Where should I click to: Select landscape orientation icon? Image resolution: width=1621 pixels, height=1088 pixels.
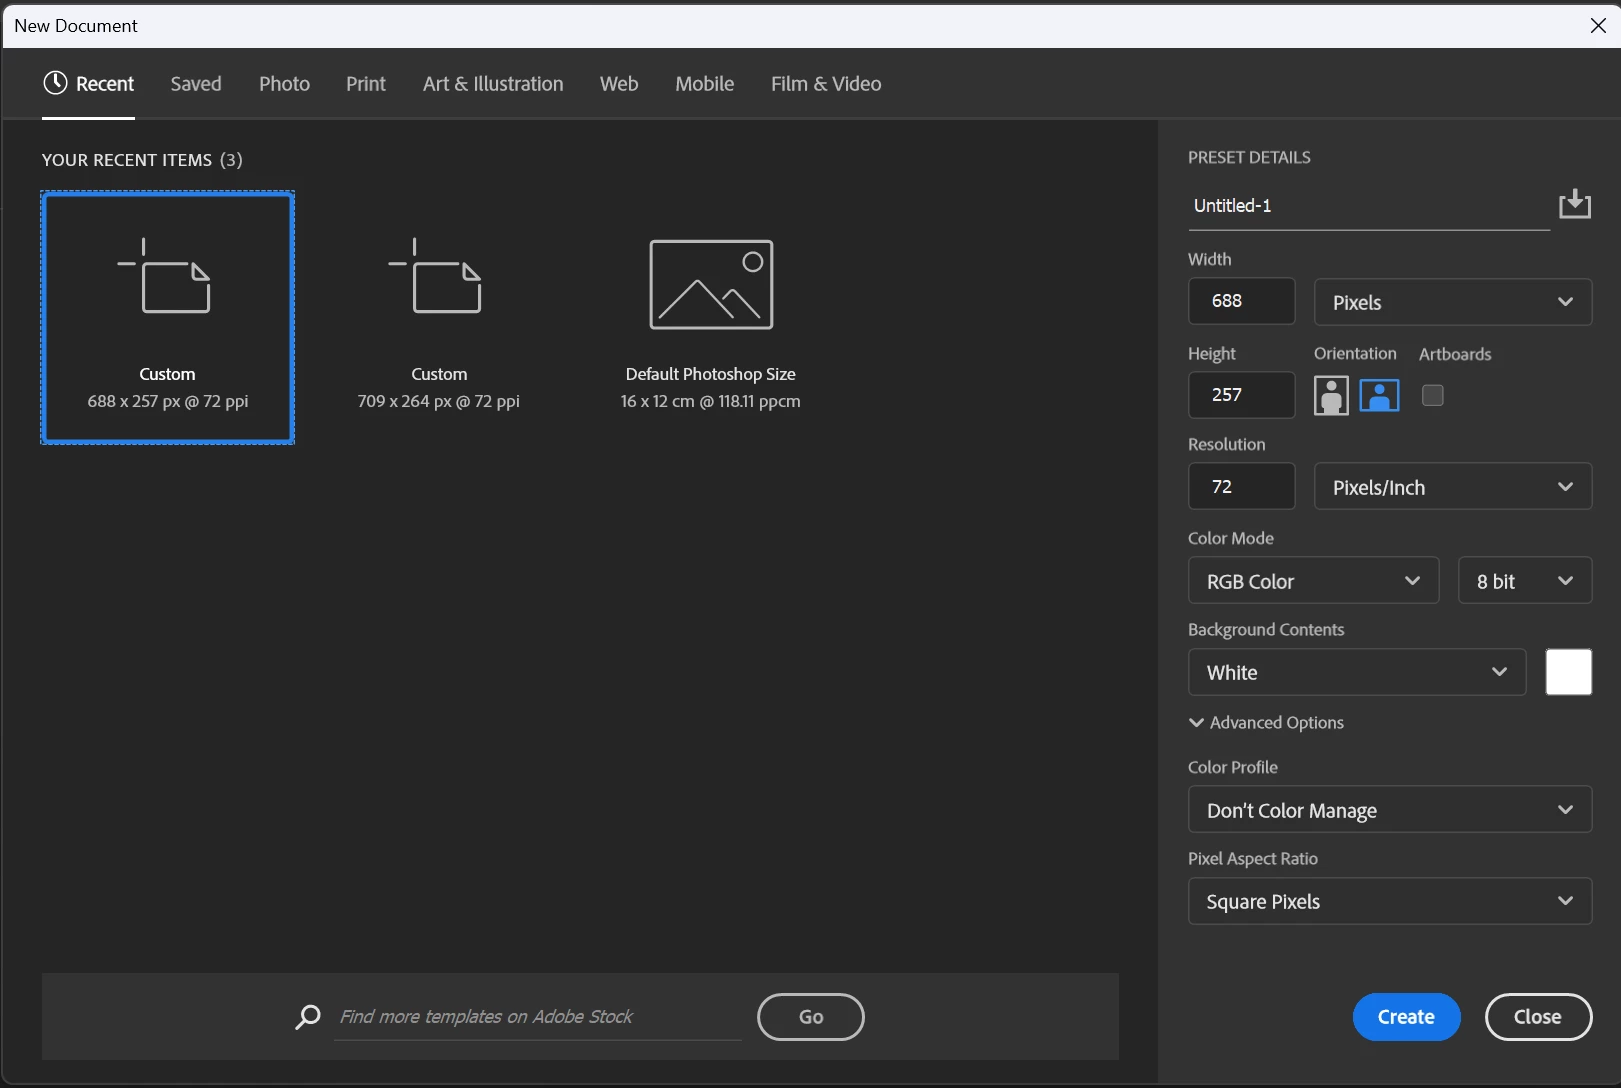[1379, 396]
